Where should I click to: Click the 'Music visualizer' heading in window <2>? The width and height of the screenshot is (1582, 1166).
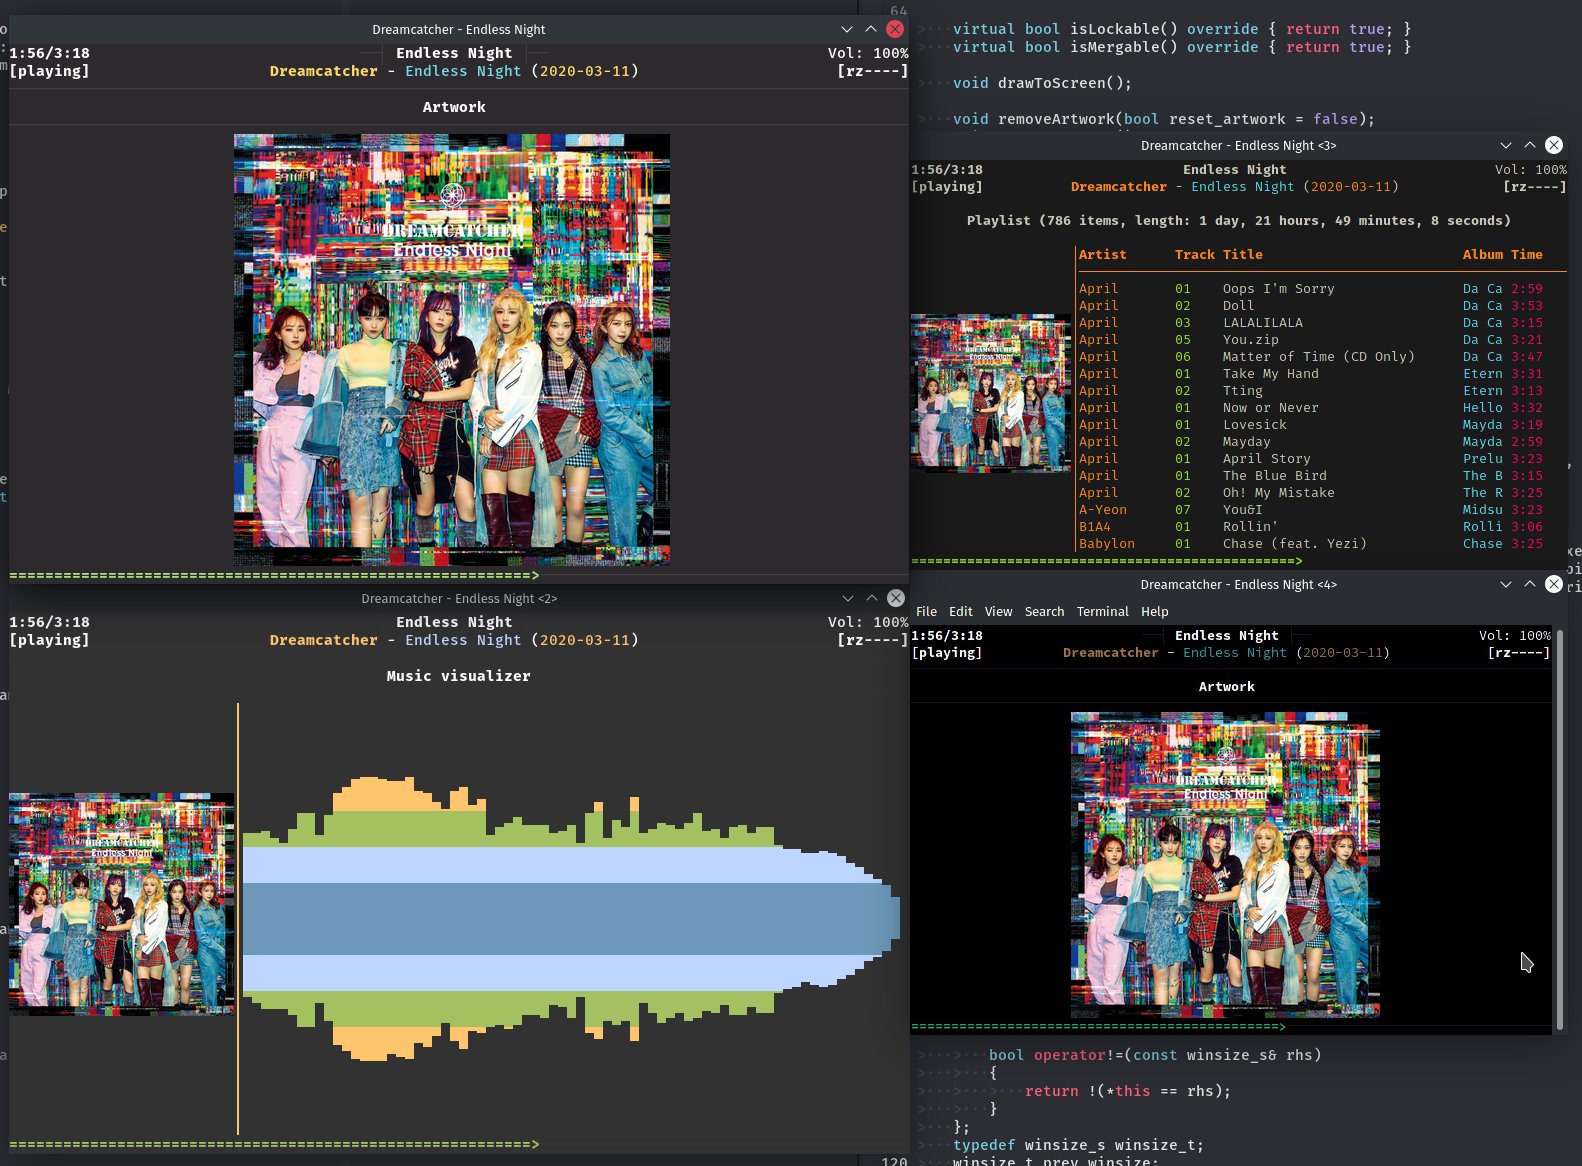(x=459, y=676)
